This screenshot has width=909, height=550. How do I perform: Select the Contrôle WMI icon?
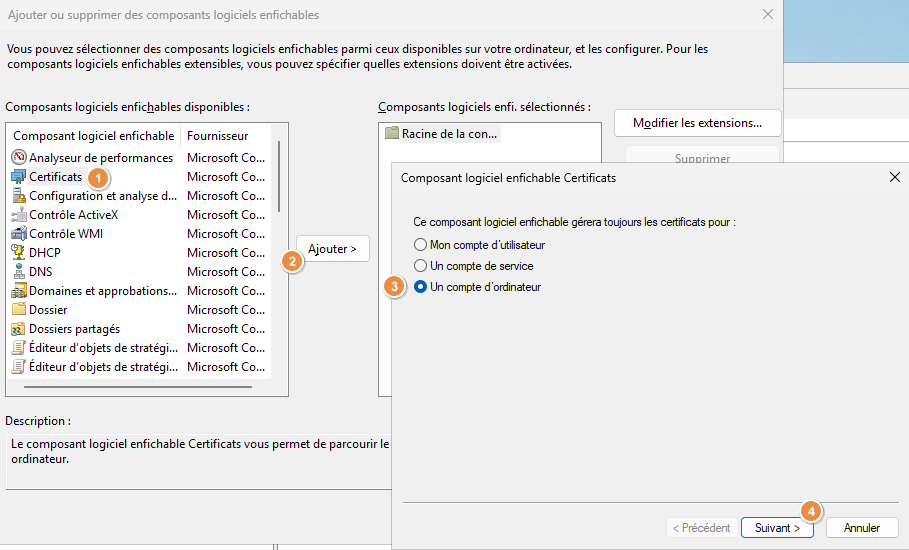[x=19, y=234]
